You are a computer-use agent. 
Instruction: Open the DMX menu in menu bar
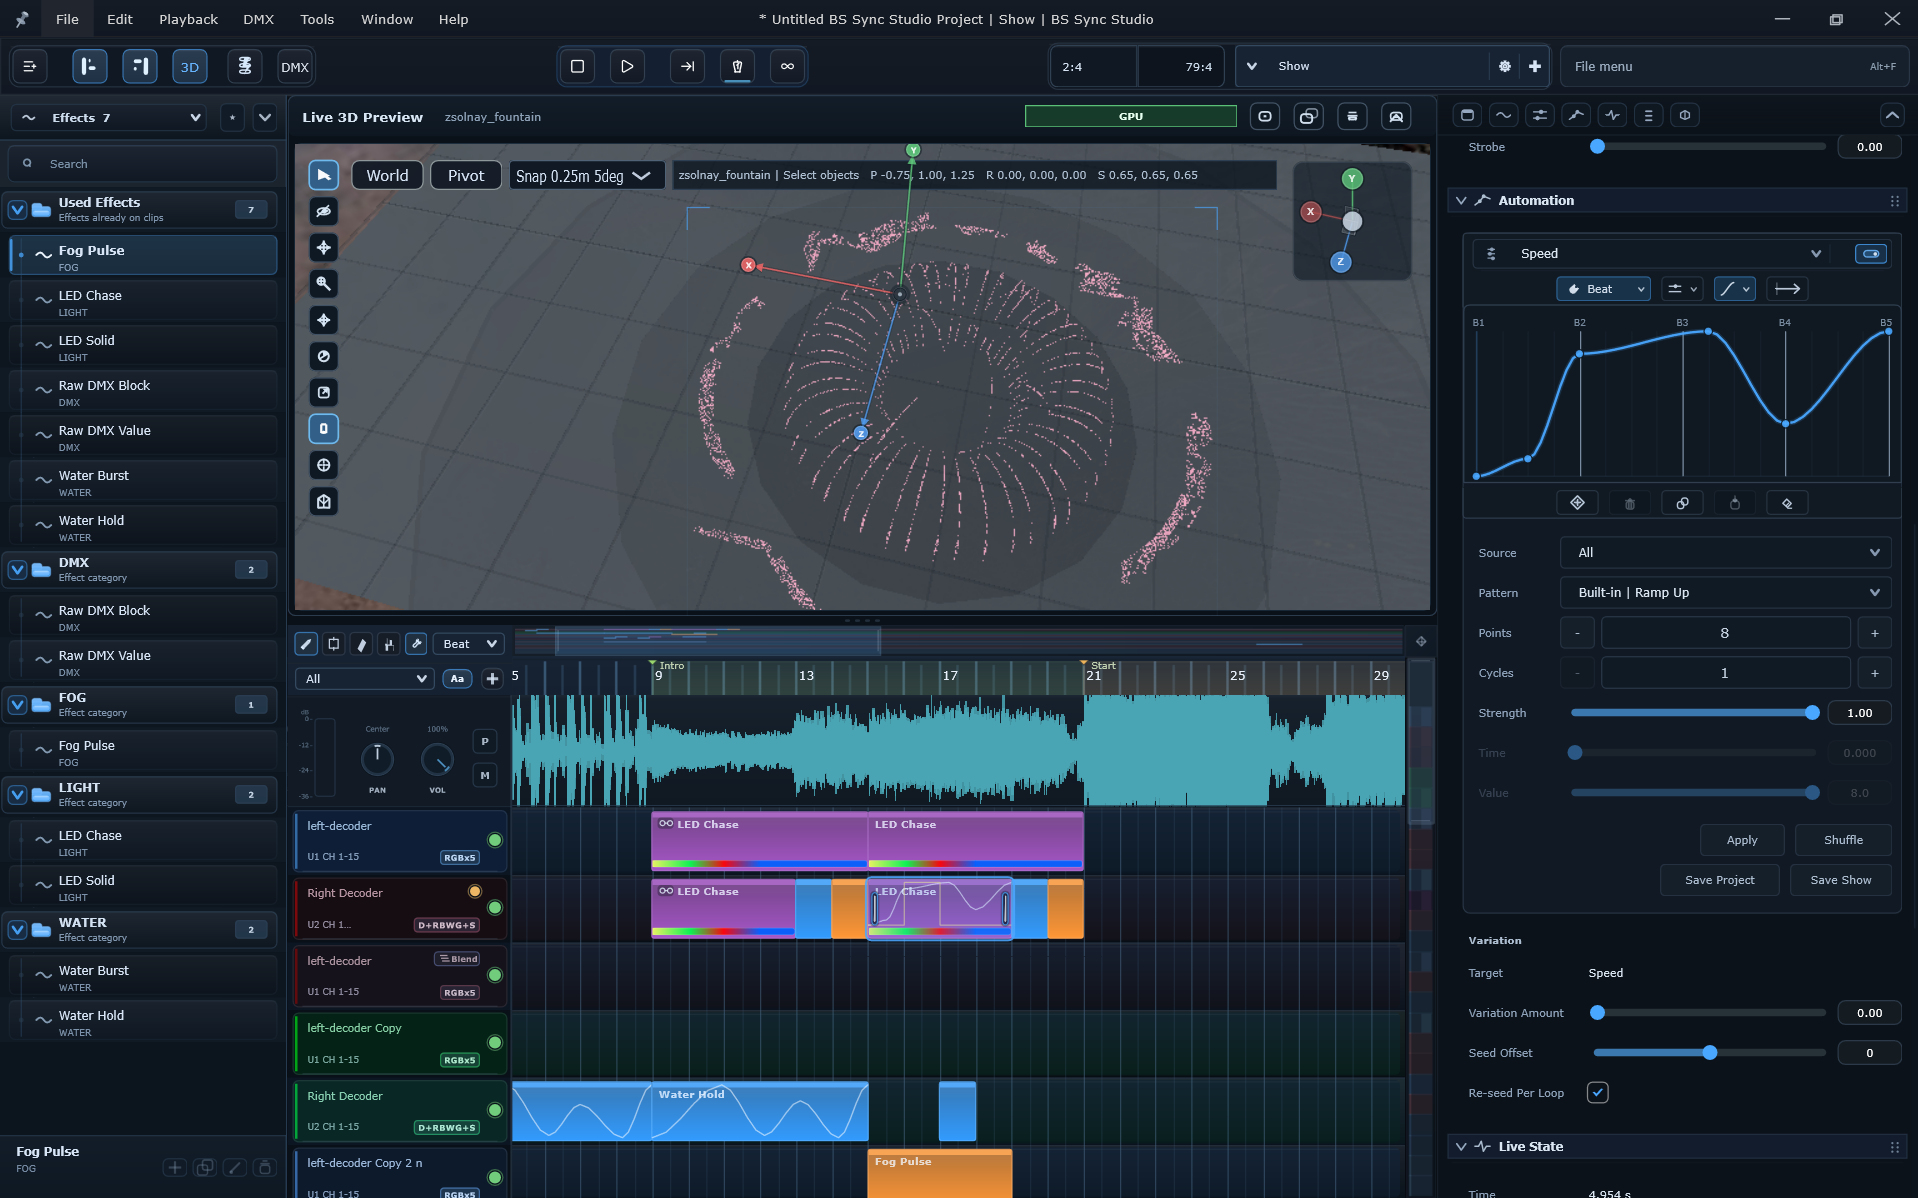coord(258,19)
